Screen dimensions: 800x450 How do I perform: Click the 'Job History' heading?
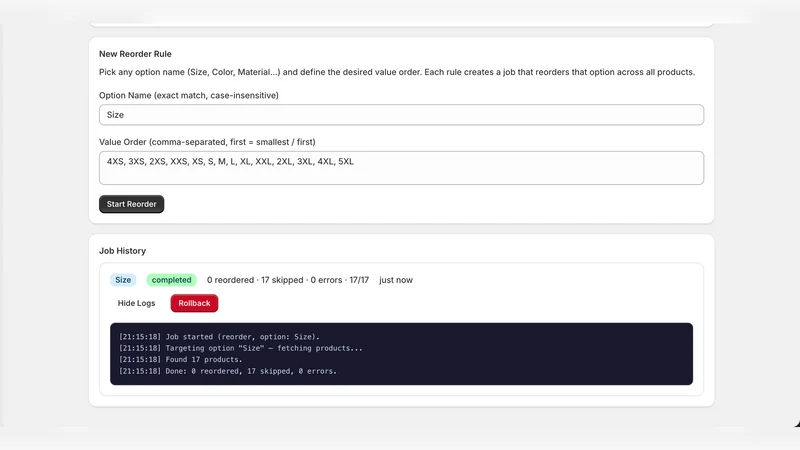click(122, 251)
